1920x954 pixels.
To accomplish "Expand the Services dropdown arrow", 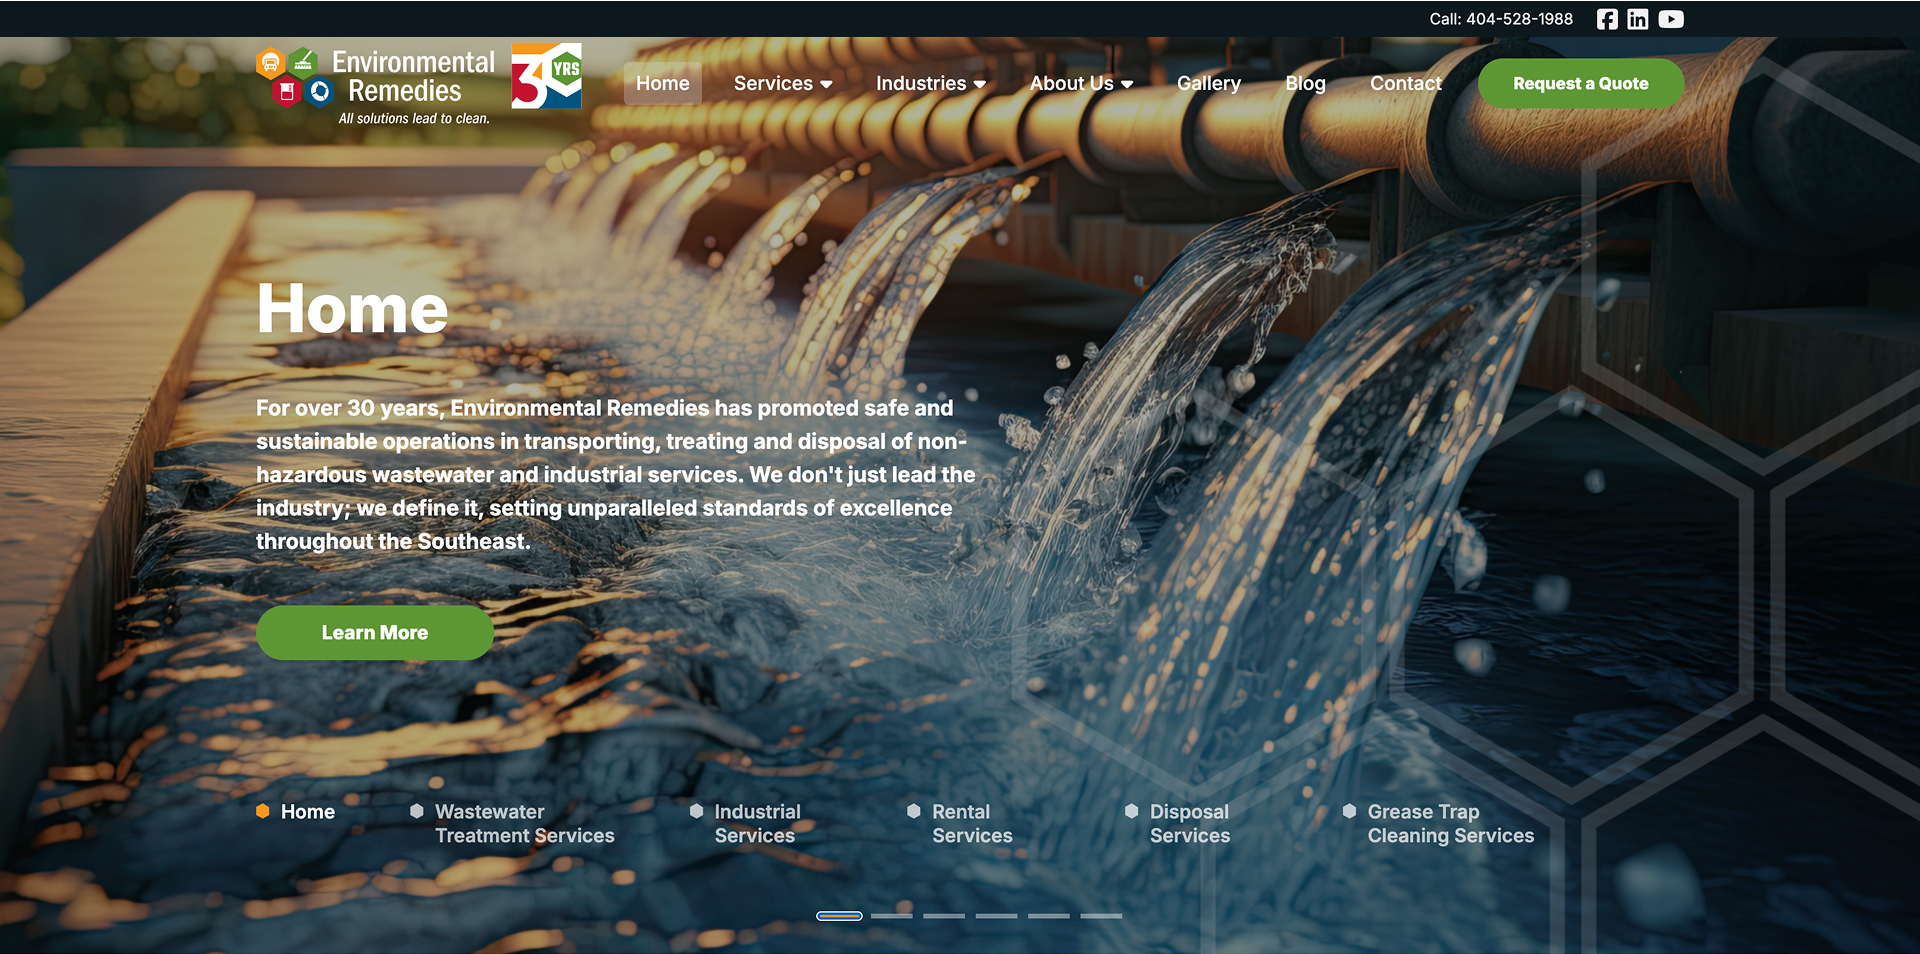I will point(826,84).
